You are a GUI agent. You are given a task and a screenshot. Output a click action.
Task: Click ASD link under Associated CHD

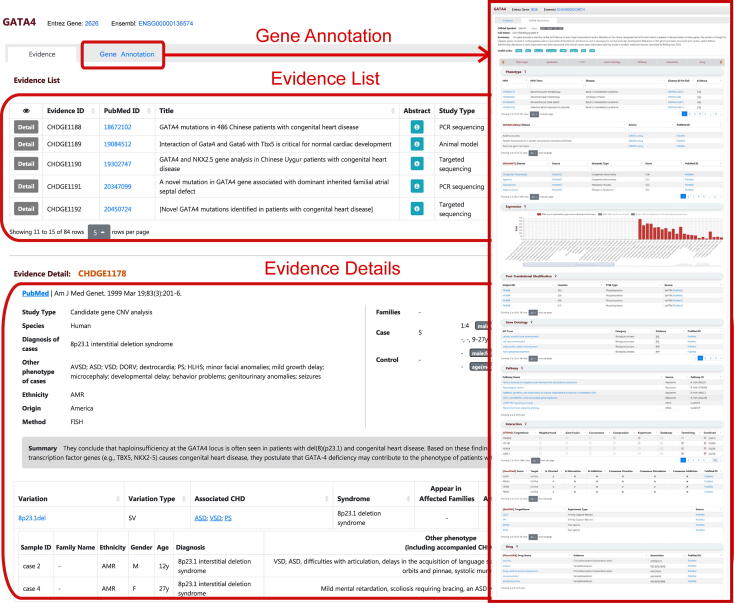click(200, 518)
